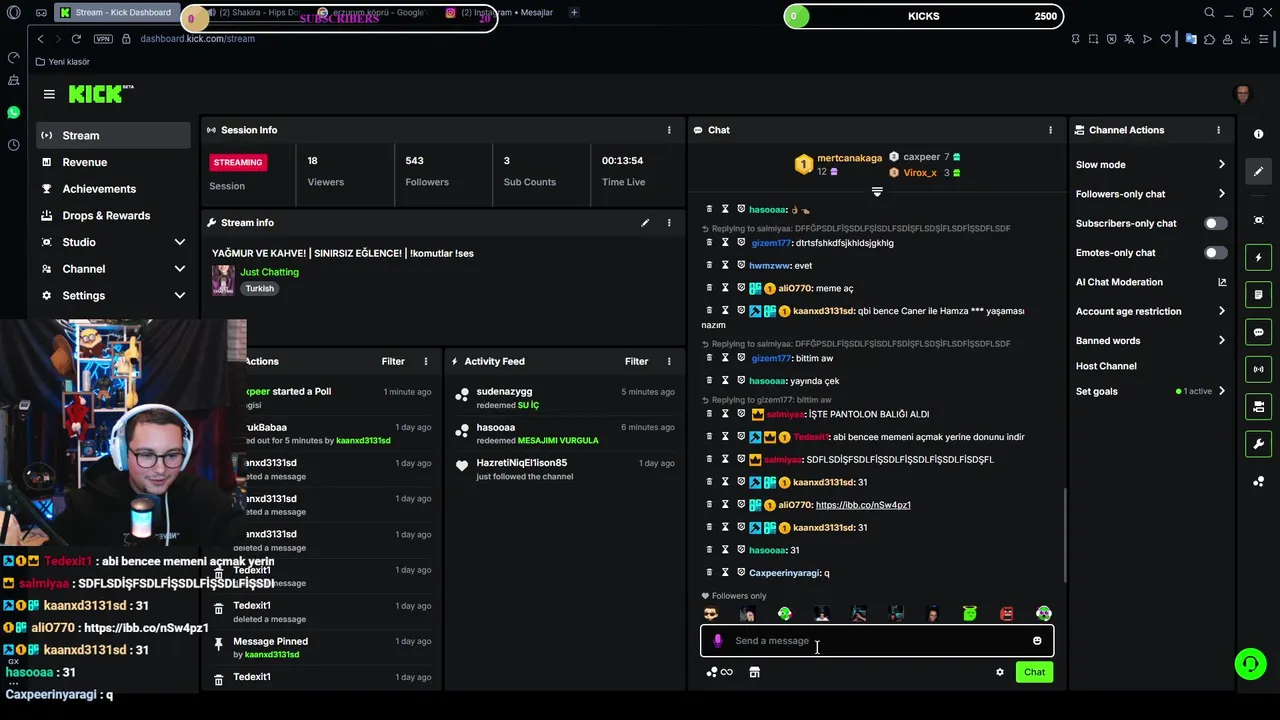The width and height of the screenshot is (1280, 720).
Task: Toggle Subscribers-only chat switch
Action: tap(1215, 224)
